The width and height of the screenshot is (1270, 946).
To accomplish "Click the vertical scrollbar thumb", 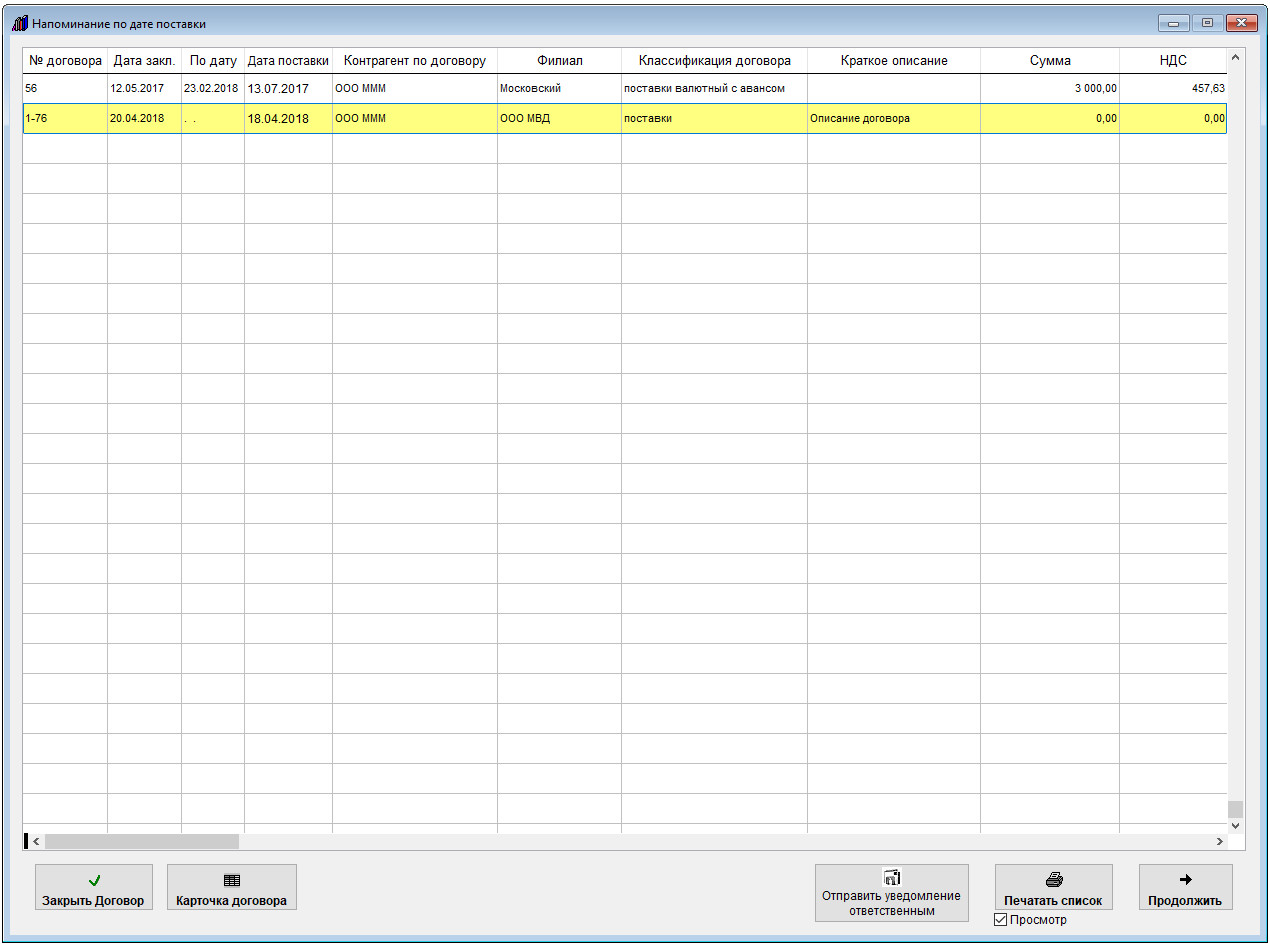I will 1236,809.
